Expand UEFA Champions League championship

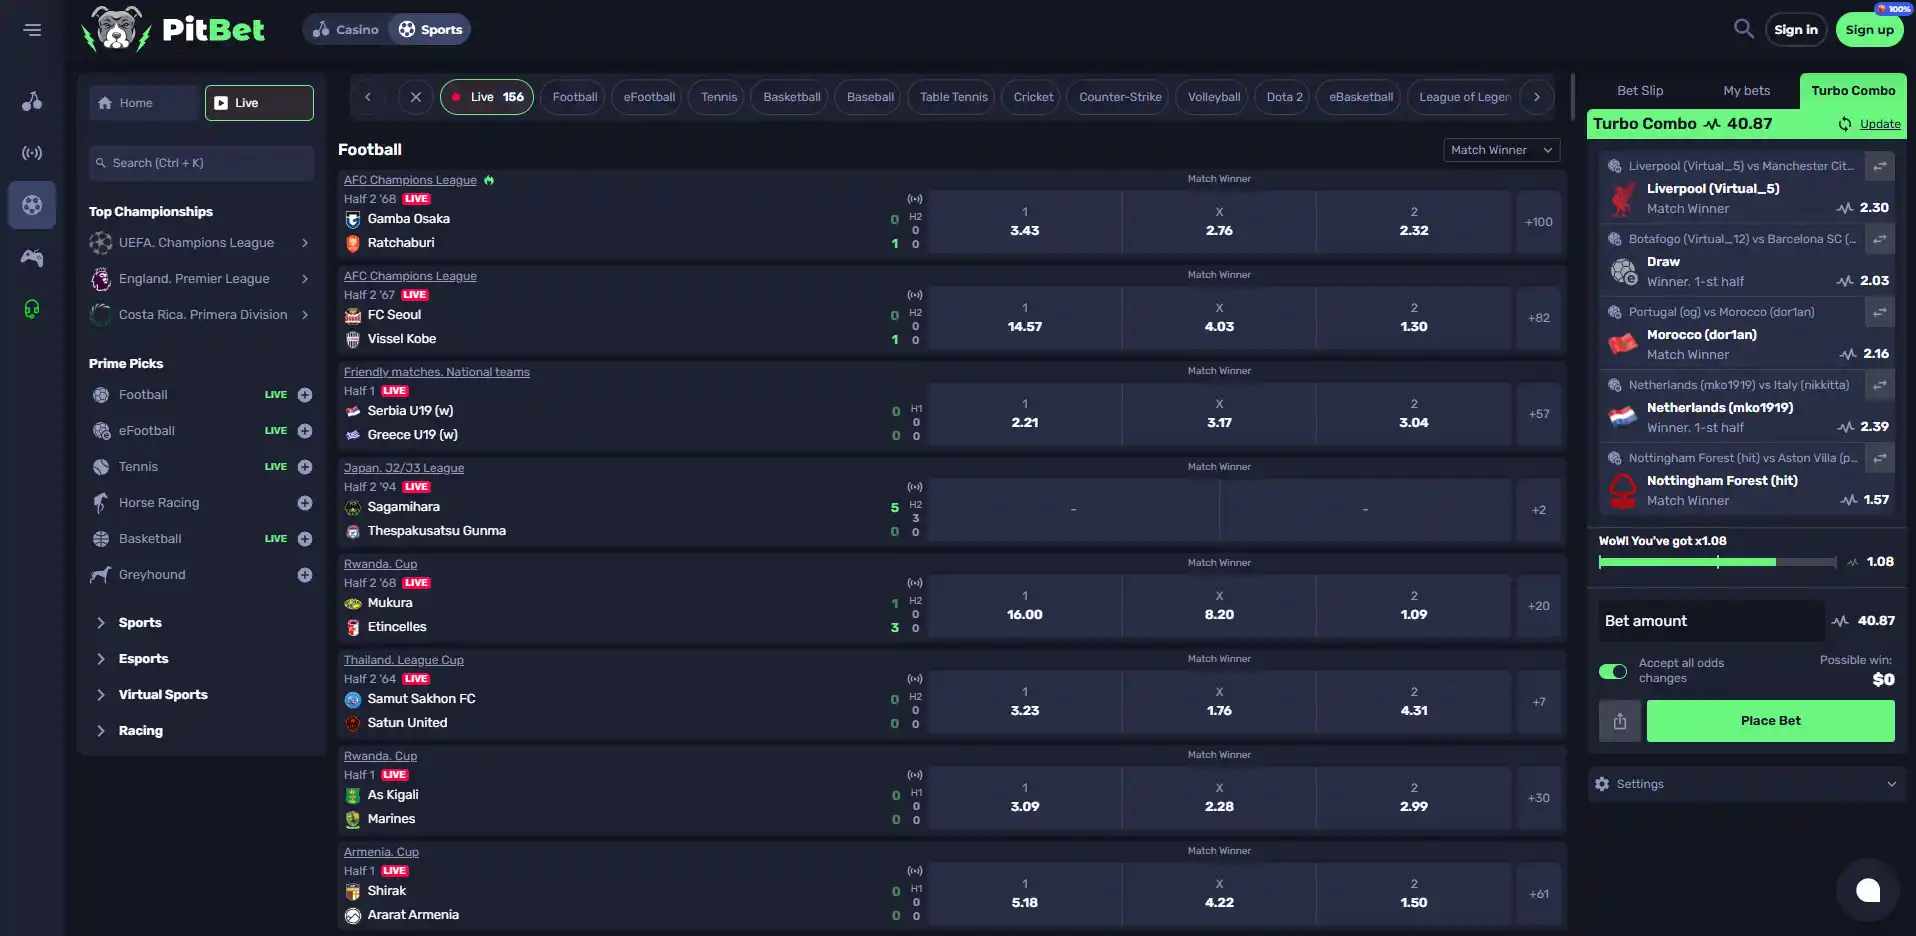click(201, 243)
